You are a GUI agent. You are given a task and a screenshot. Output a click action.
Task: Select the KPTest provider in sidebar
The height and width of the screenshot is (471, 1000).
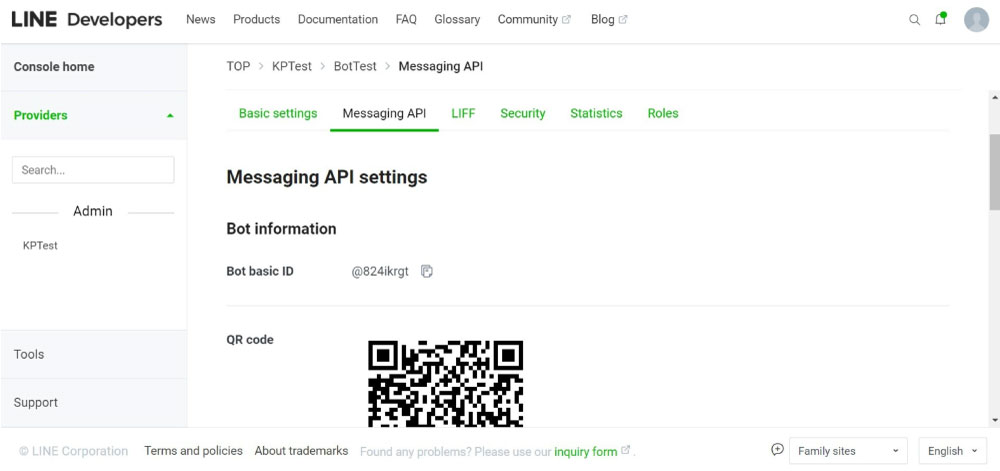click(40, 245)
